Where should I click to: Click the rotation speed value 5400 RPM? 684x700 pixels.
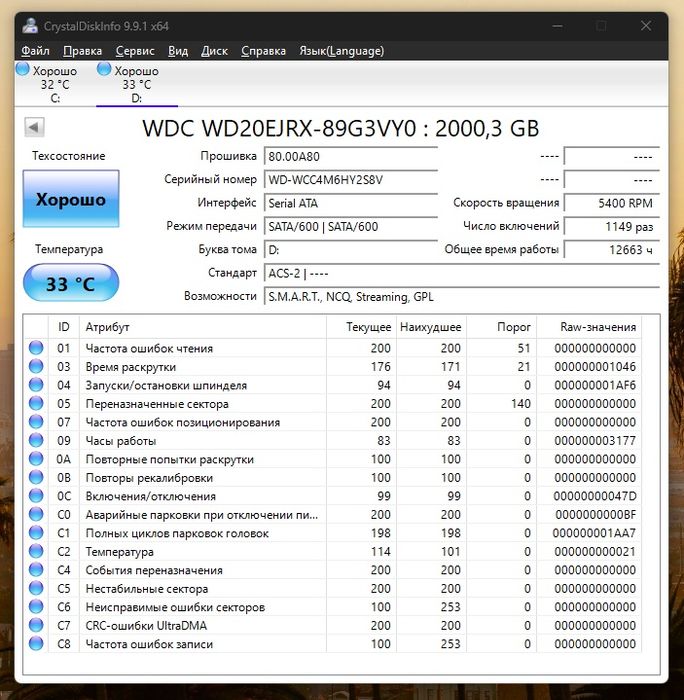[612, 203]
